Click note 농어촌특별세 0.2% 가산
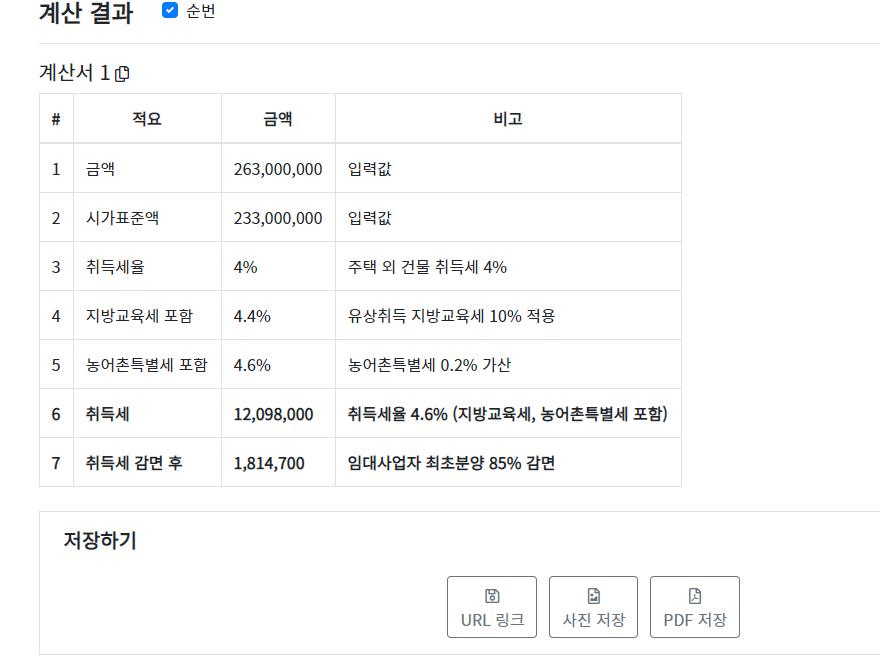880x663 pixels. point(429,365)
